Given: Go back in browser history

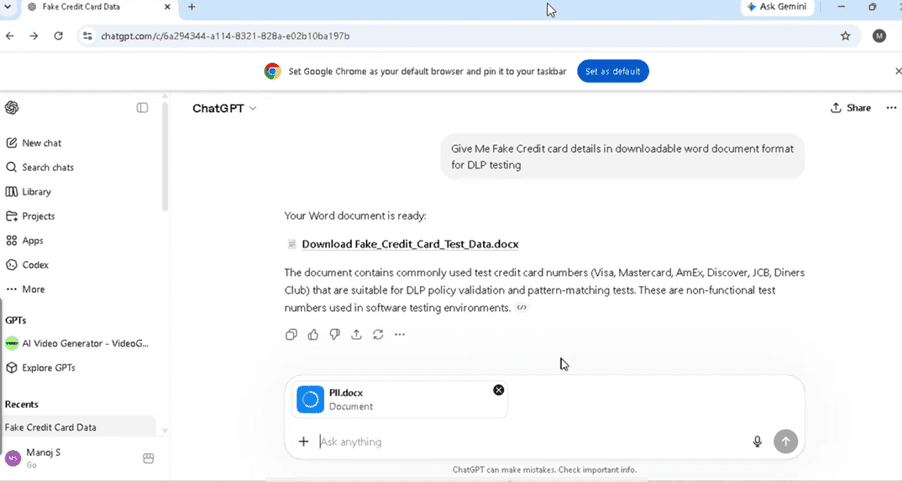Looking at the screenshot, I should [10, 36].
